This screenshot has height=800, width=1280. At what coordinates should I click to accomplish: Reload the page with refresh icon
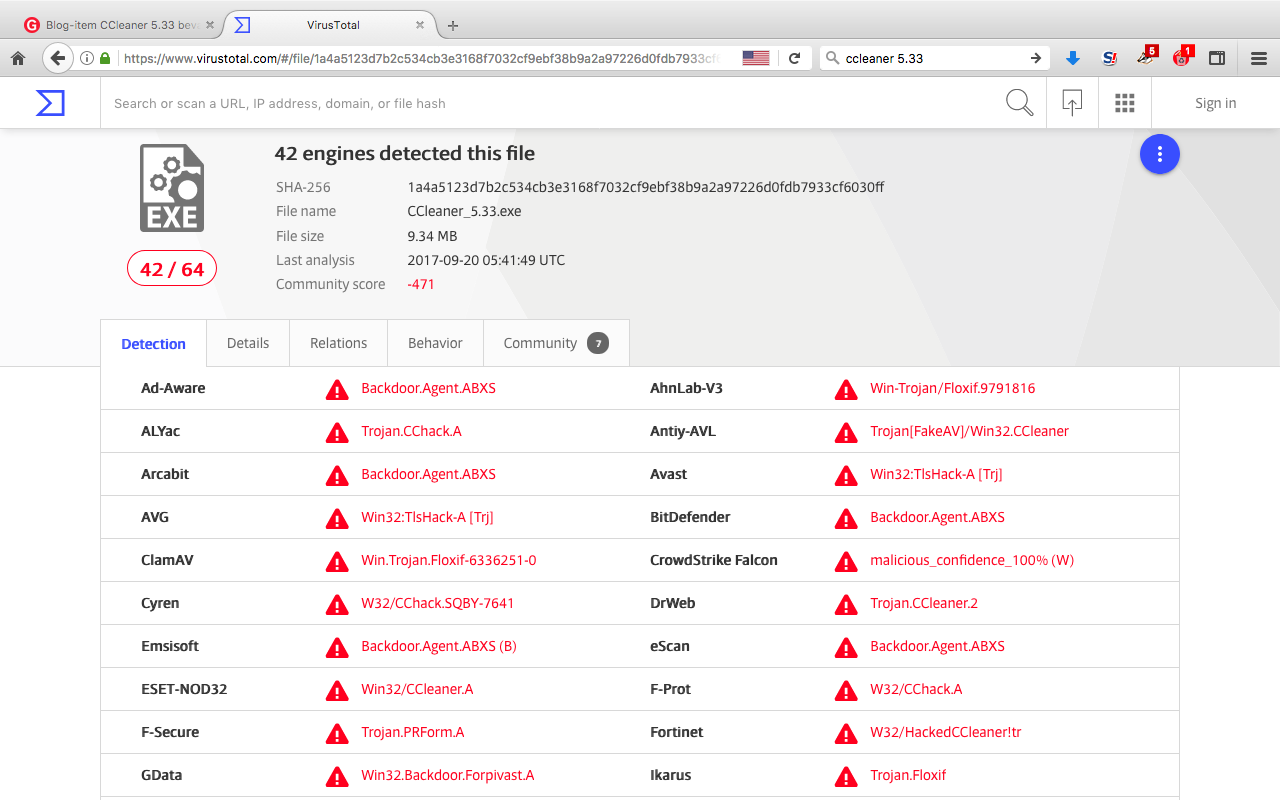tap(794, 58)
